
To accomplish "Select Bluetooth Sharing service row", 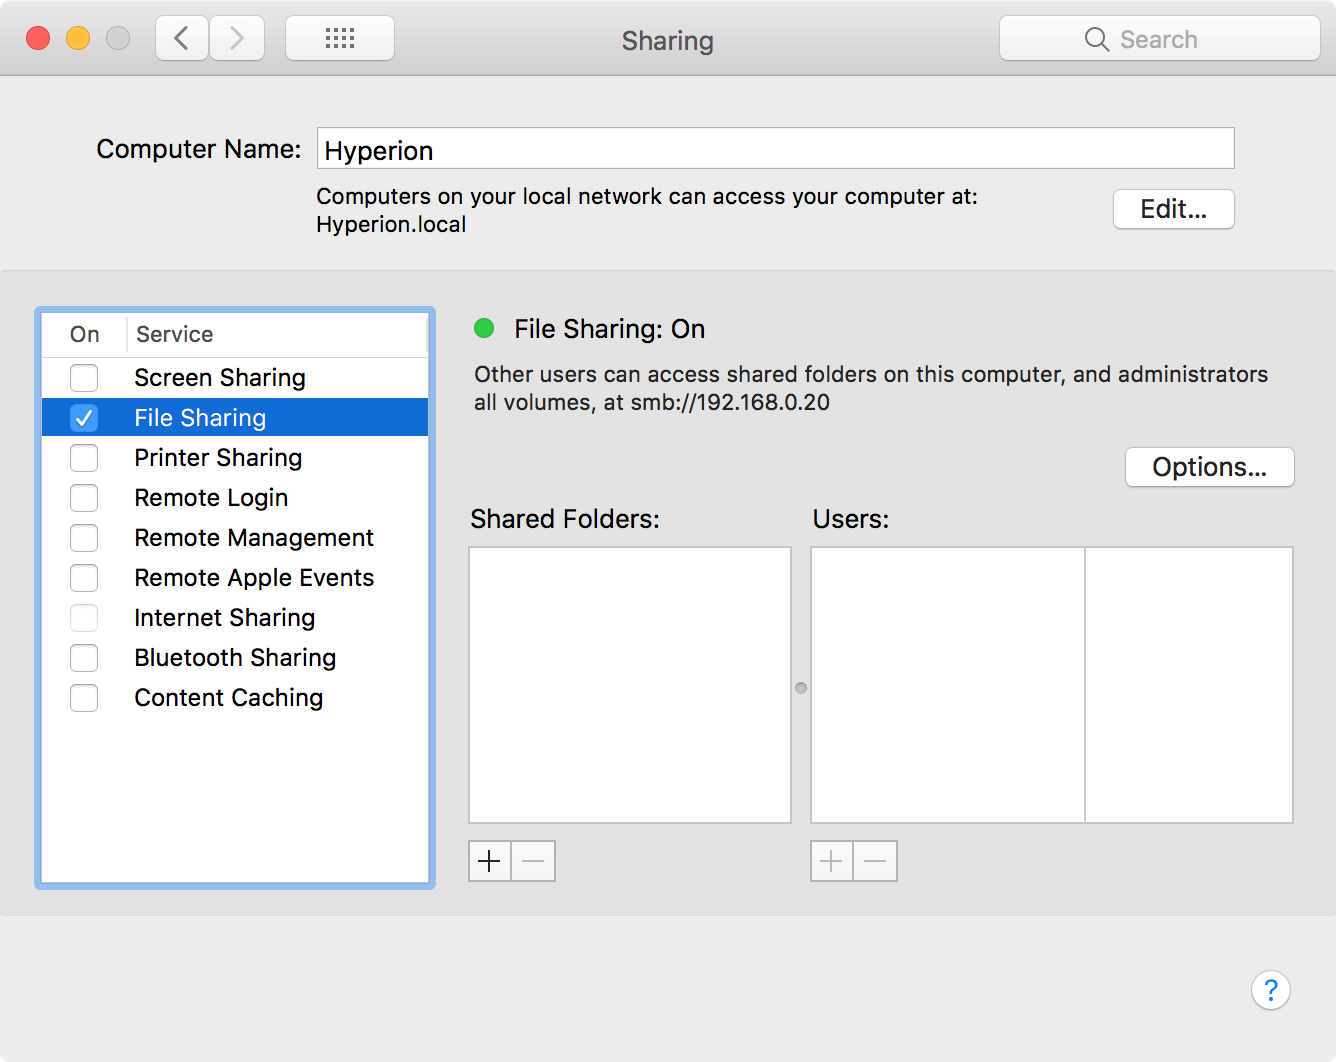I will [x=235, y=658].
